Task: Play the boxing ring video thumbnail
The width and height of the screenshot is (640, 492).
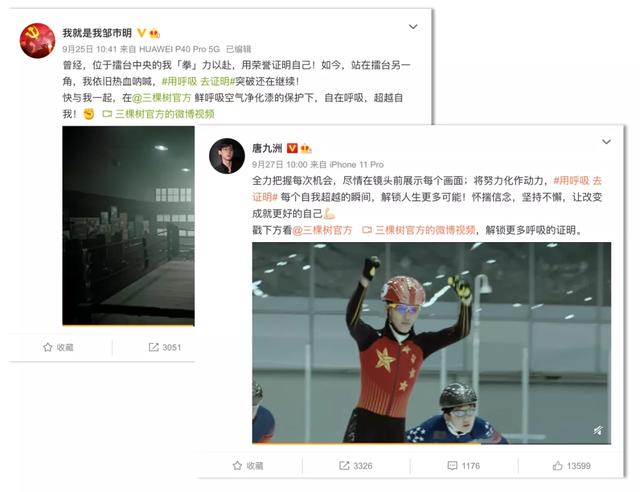Action: [129, 225]
